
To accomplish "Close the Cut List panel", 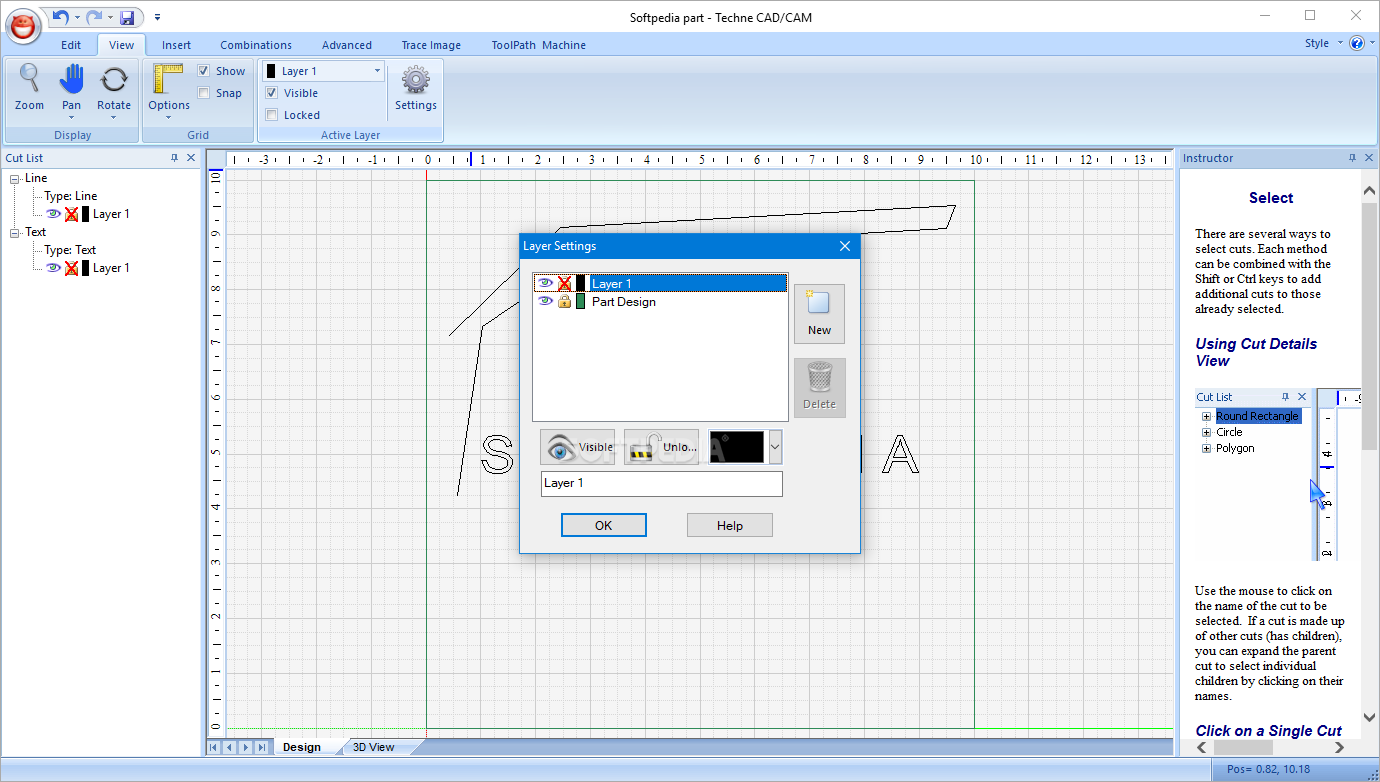I will (x=191, y=158).
